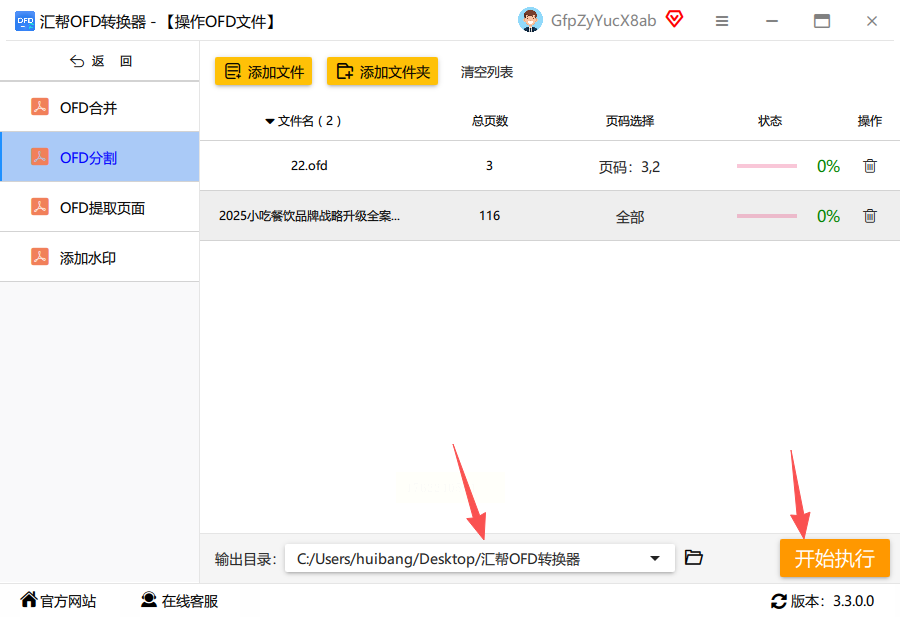Click the 添加文件 button
The image size is (900, 617).
pyautogui.click(x=263, y=71)
